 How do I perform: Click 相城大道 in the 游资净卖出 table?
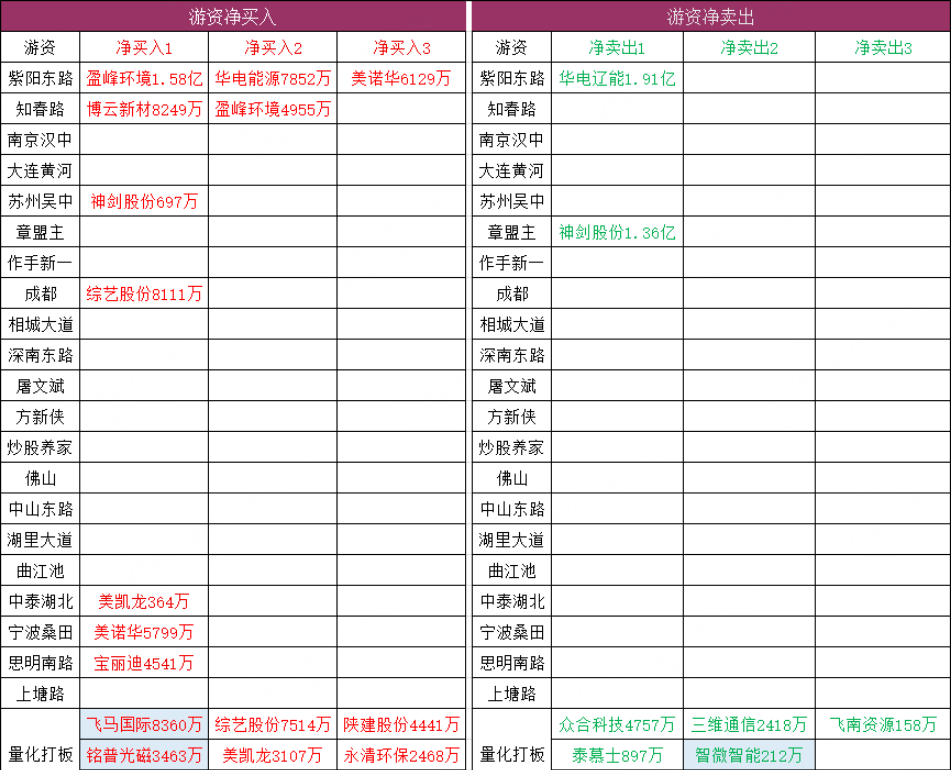pyautogui.click(x=512, y=325)
